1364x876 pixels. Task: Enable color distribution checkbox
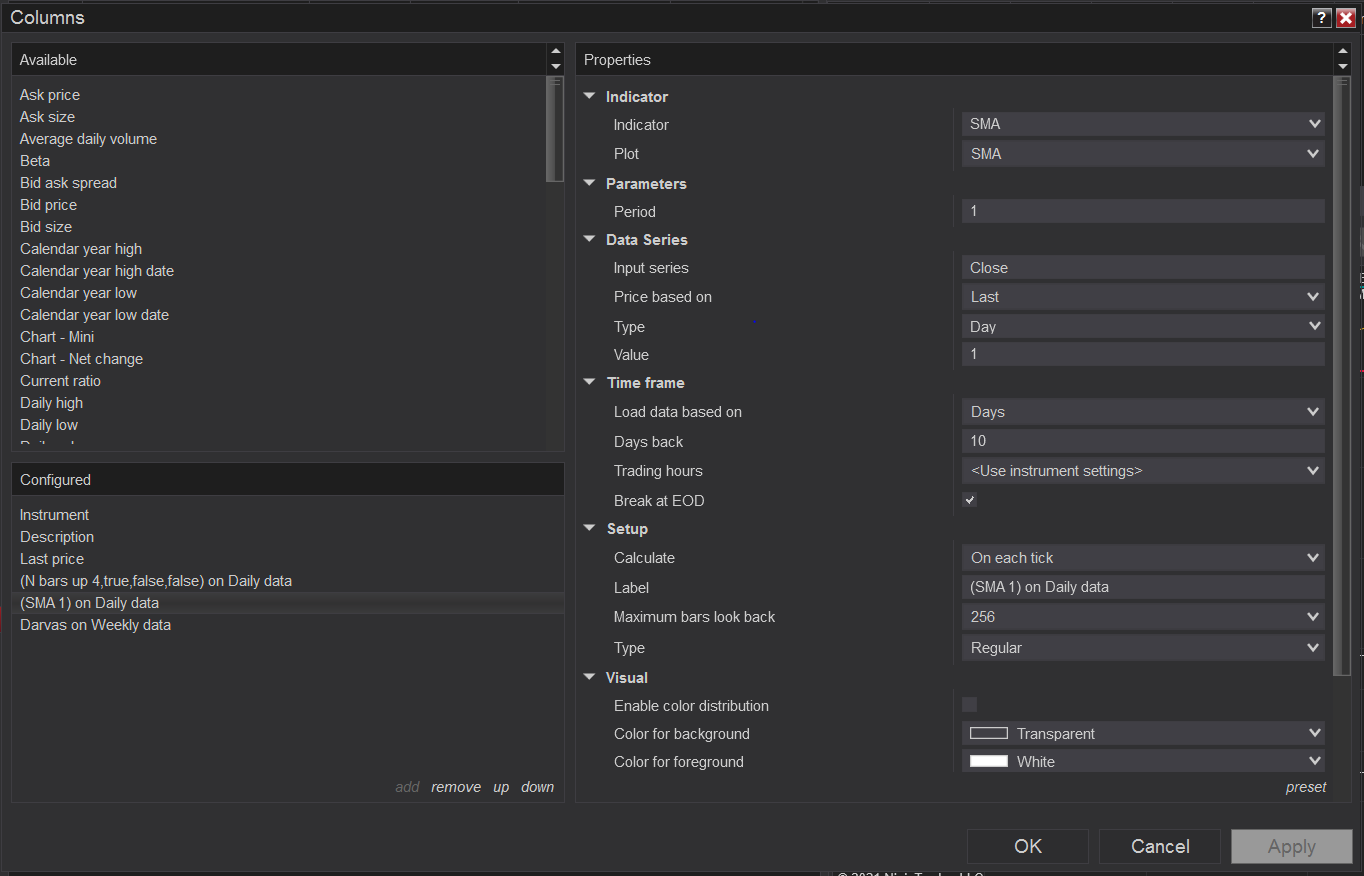969,705
